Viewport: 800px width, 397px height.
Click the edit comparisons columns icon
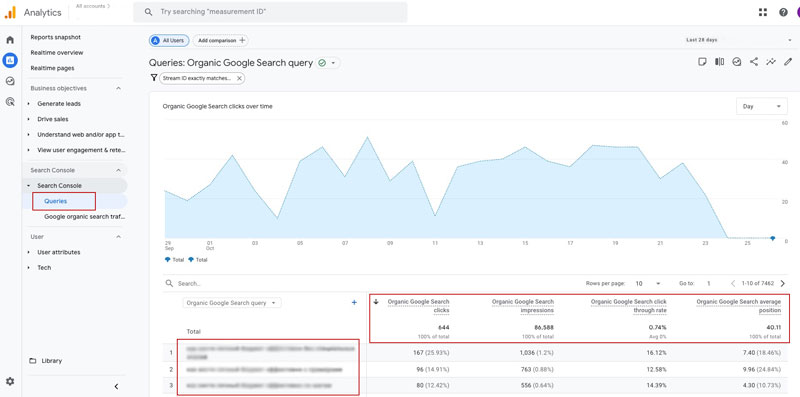719,62
